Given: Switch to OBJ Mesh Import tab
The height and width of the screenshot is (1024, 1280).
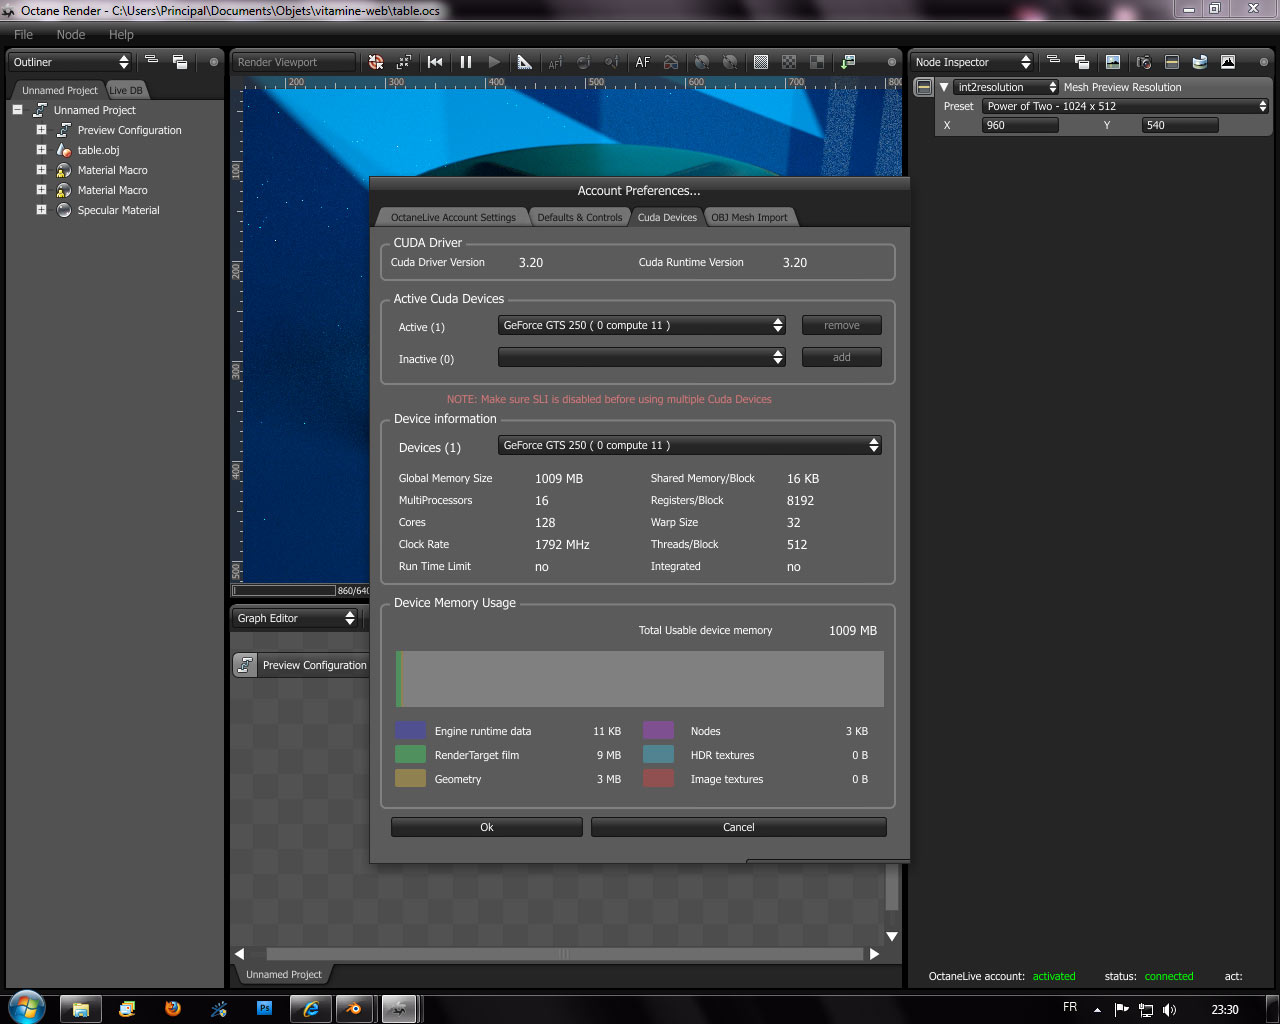Looking at the screenshot, I should tap(749, 217).
